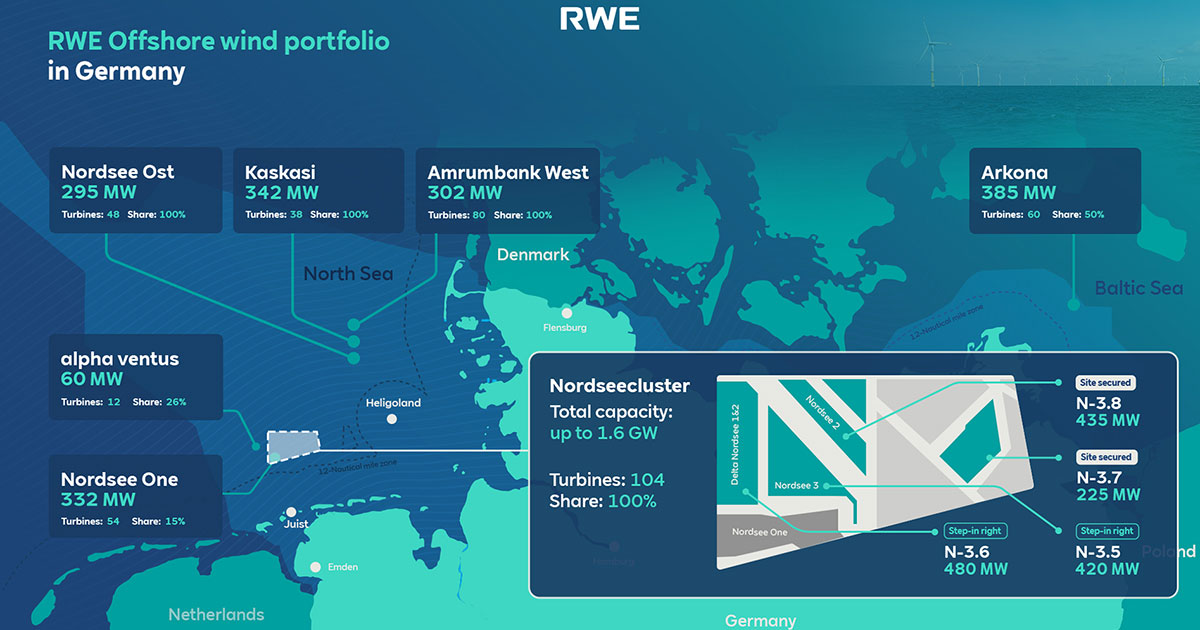The width and height of the screenshot is (1200, 630).
Task: Toggle the Step-in right badge for N-3.6
Action: point(975,531)
